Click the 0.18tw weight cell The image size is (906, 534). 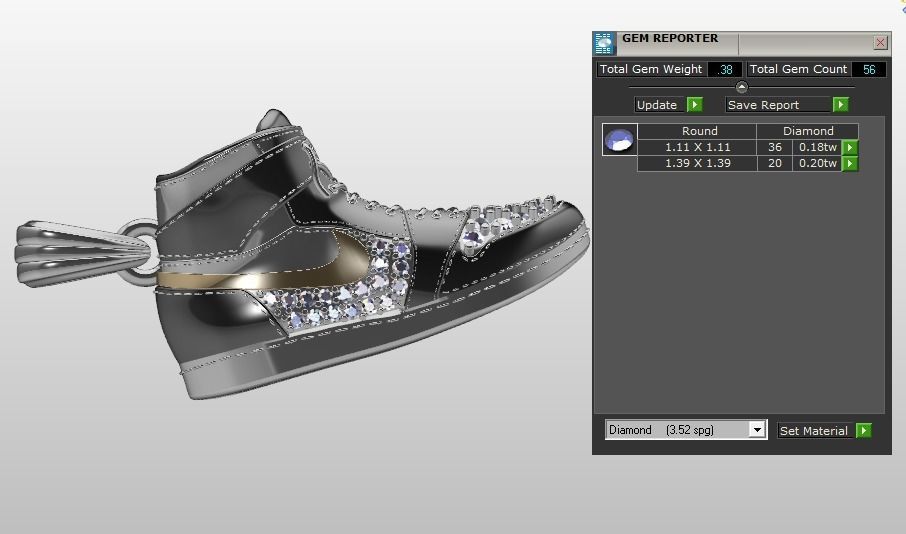tap(817, 147)
